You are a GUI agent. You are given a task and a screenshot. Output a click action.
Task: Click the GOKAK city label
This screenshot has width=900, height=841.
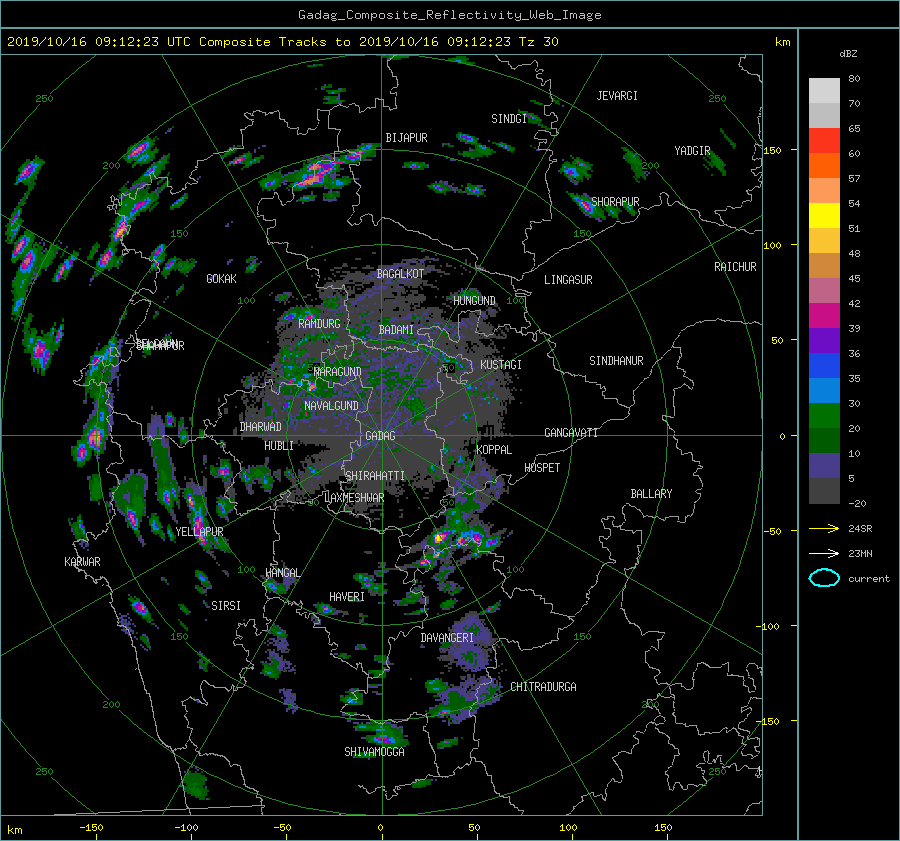(x=221, y=279)
